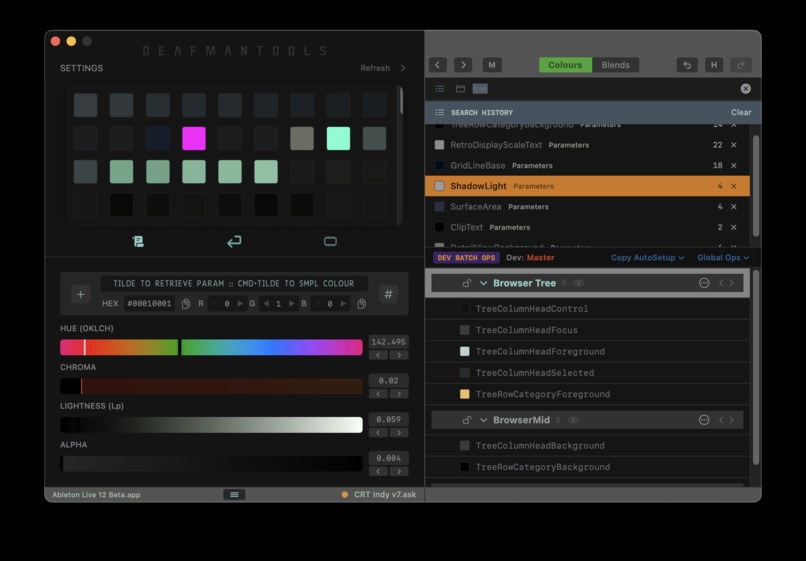The height and width of the screenshot is (561, 806).
Task: Click the clipboard icon after the B value
Action: tap(361, 304)
